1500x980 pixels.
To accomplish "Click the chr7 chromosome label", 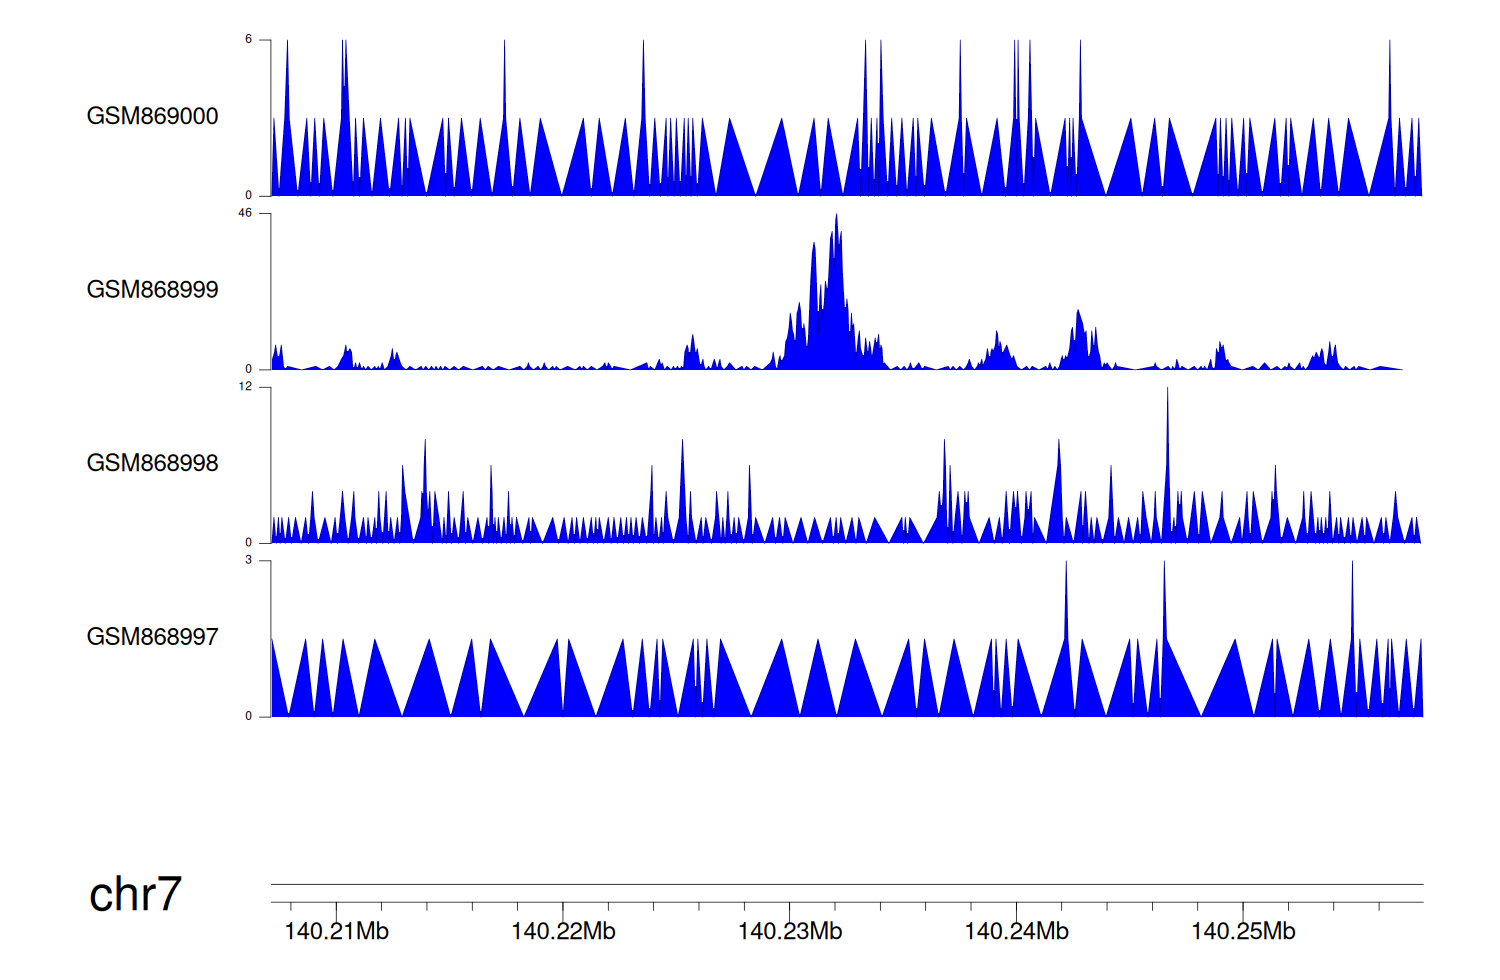I will 135,894.
